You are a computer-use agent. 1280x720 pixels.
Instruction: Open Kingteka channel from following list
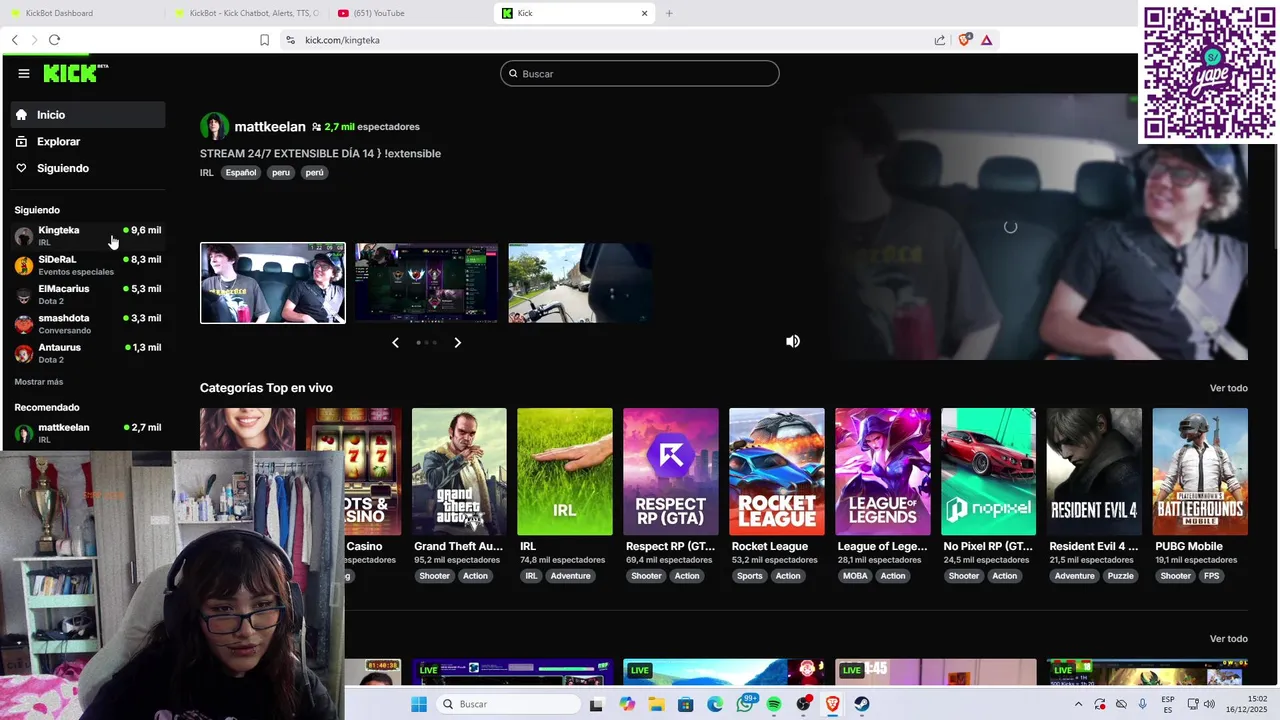pyautogui.click(x=88, y=236)
